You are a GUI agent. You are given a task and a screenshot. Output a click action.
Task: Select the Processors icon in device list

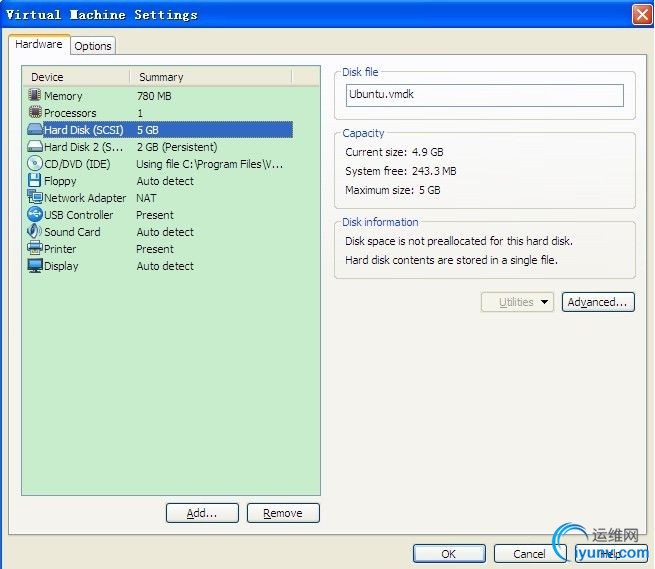(x=35, y=113)
